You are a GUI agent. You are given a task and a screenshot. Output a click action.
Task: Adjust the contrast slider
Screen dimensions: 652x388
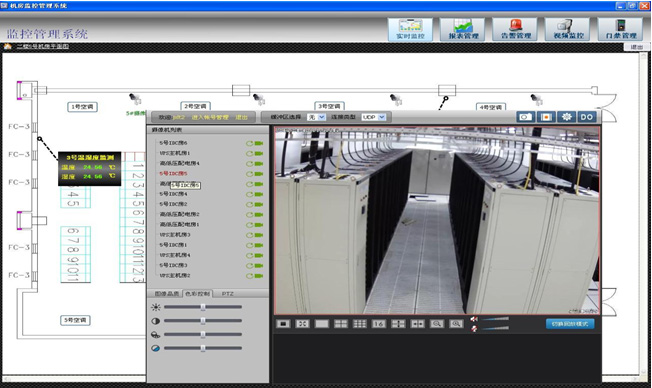(x=203, y=321)
